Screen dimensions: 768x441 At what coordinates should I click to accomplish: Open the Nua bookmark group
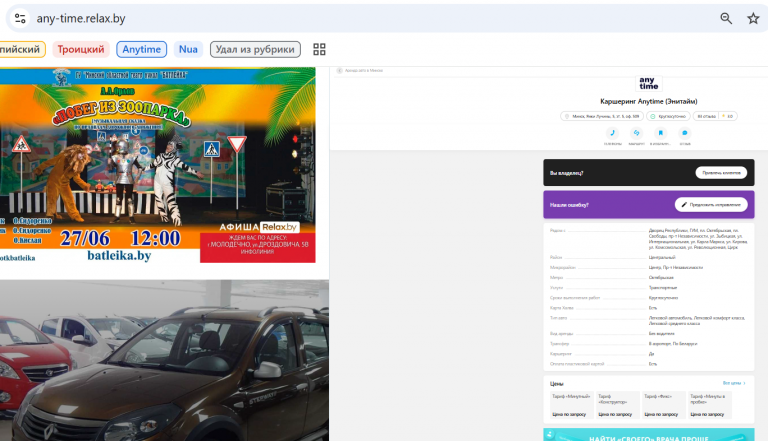pos(188,49)
